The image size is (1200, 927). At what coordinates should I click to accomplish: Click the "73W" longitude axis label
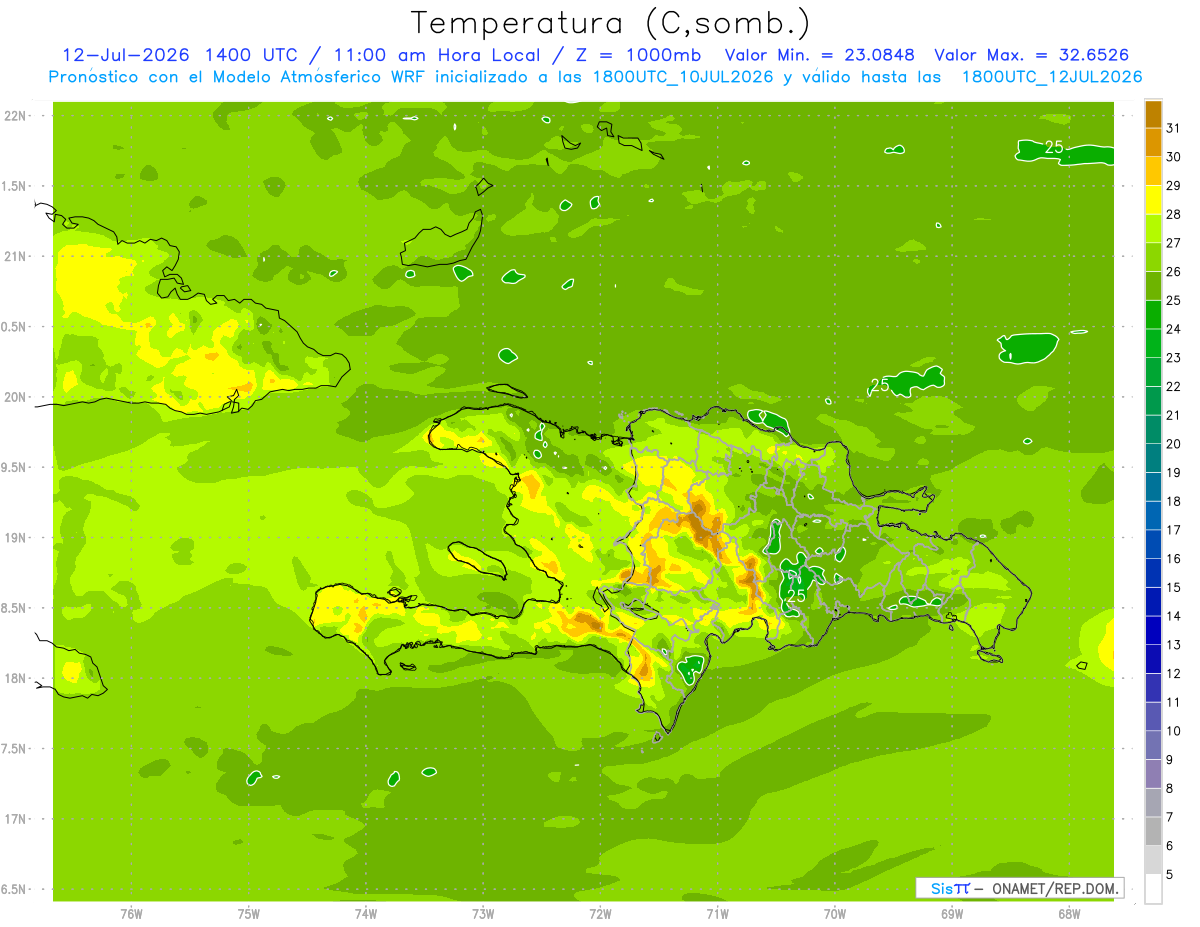click(x=483, y=914)
